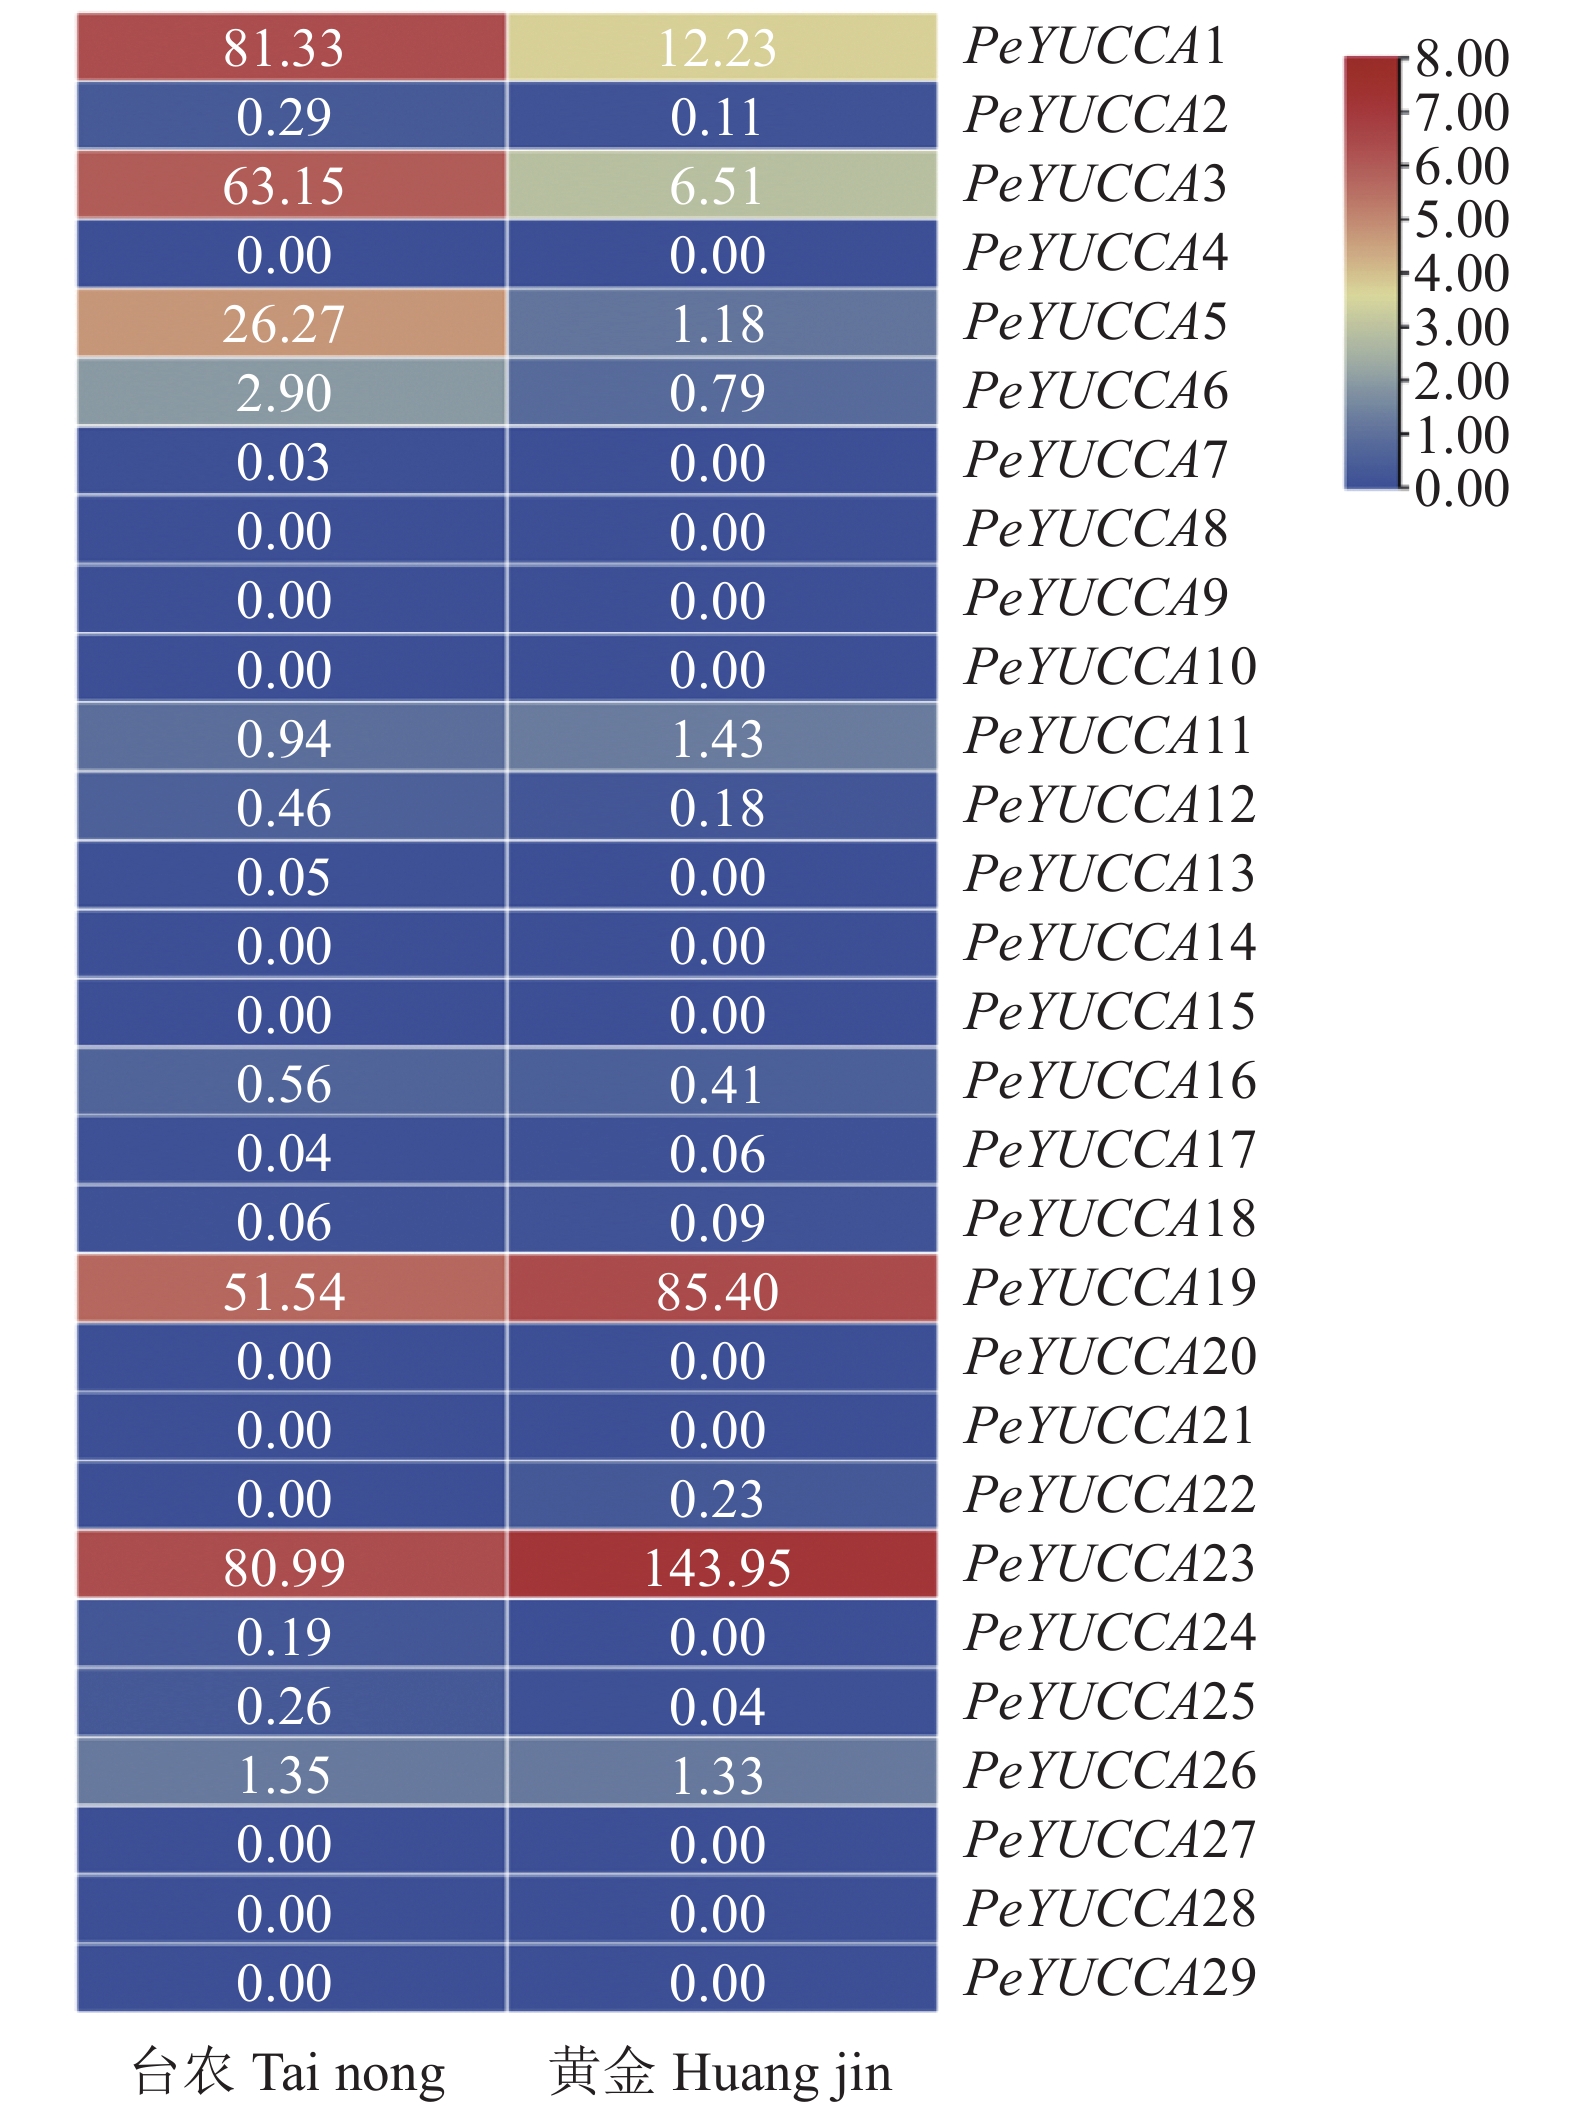
Task: Click the PeYUCCA1 gene label
Action: tap(1095, 46)
